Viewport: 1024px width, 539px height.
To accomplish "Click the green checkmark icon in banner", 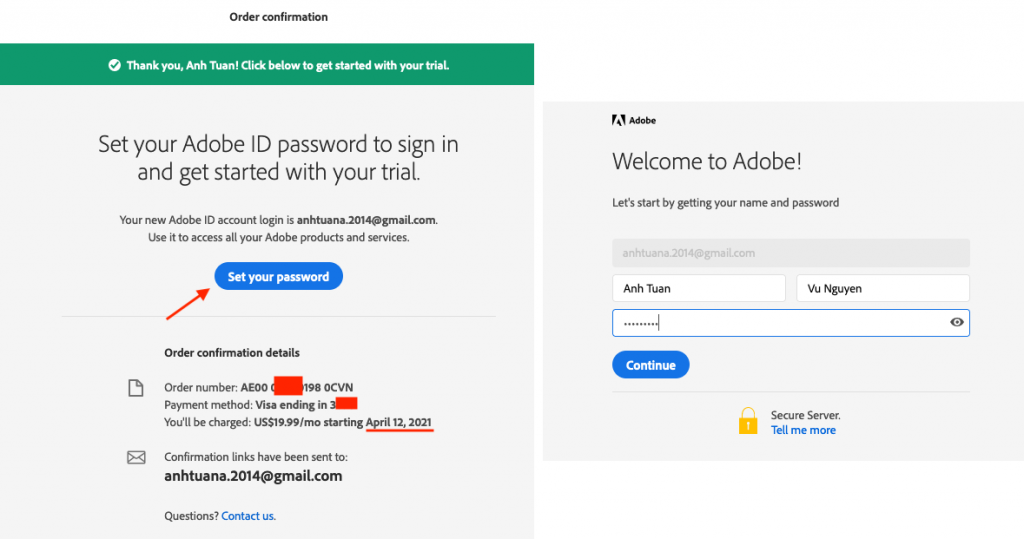I will (114, 65).
